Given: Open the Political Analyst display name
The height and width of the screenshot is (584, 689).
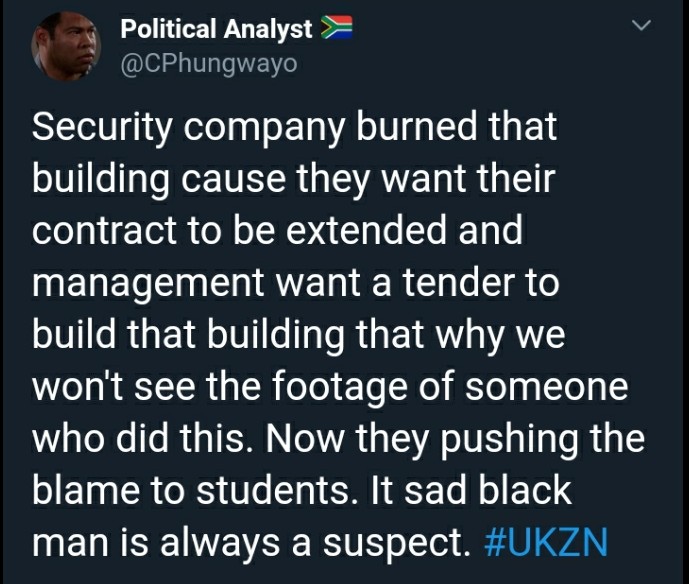Looking at the screenshot, I should pos(216,29).
